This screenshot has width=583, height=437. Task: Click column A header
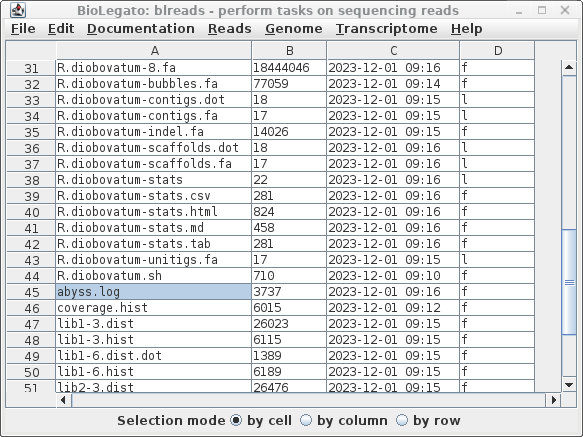click(x=154, y=51)
